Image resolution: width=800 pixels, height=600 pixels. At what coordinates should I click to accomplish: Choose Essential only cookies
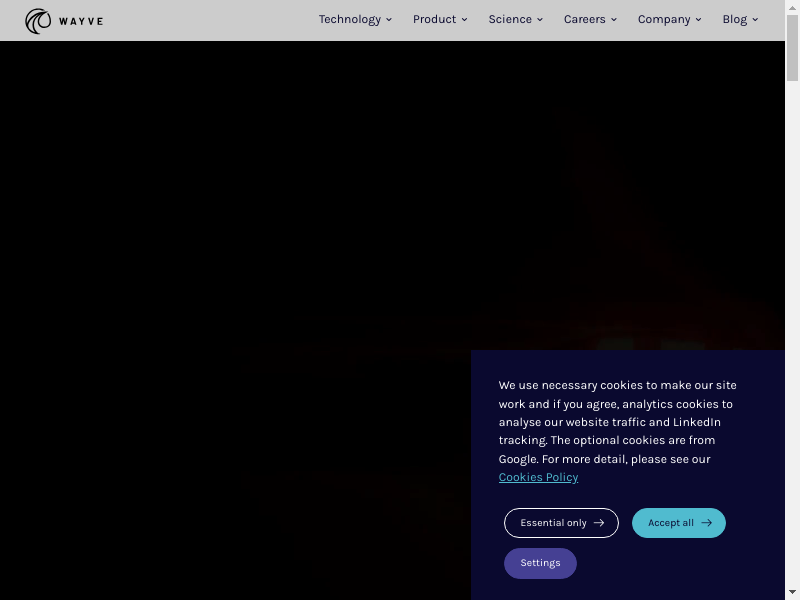[x=560, y=523]
